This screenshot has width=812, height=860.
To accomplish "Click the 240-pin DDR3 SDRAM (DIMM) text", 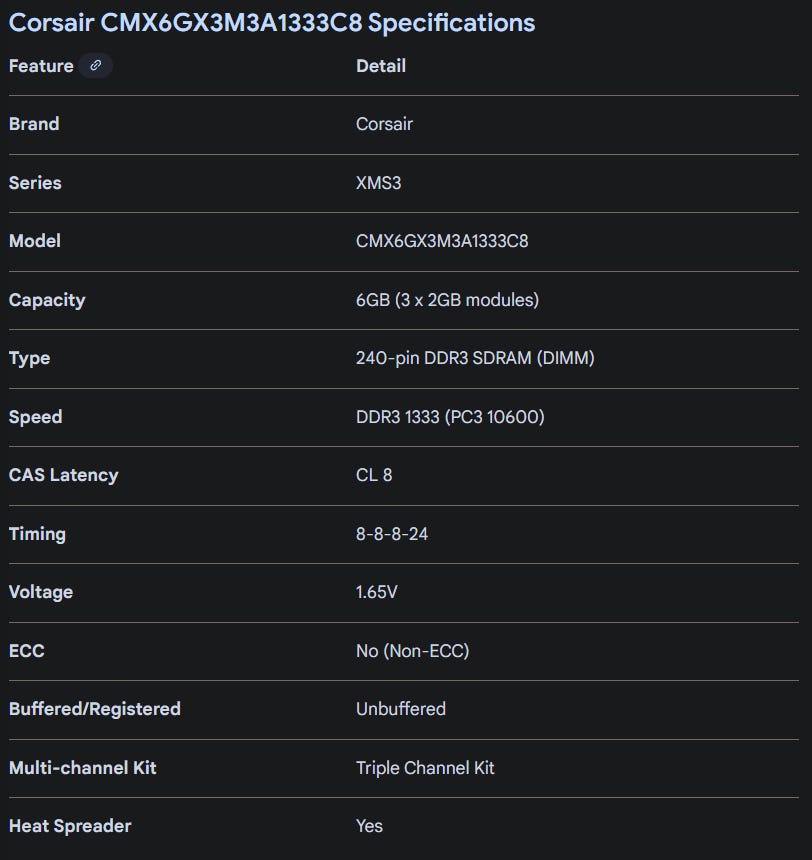I will 475,358.
